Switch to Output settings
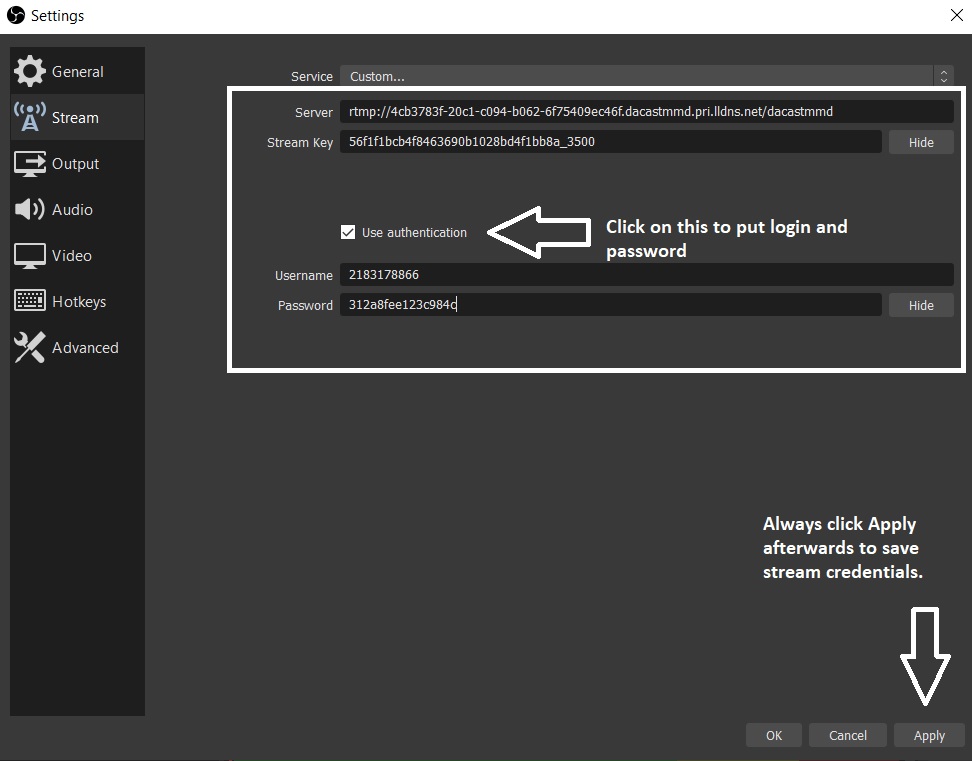972x761 pixels. pyautogui.click(x=77, y=163)
